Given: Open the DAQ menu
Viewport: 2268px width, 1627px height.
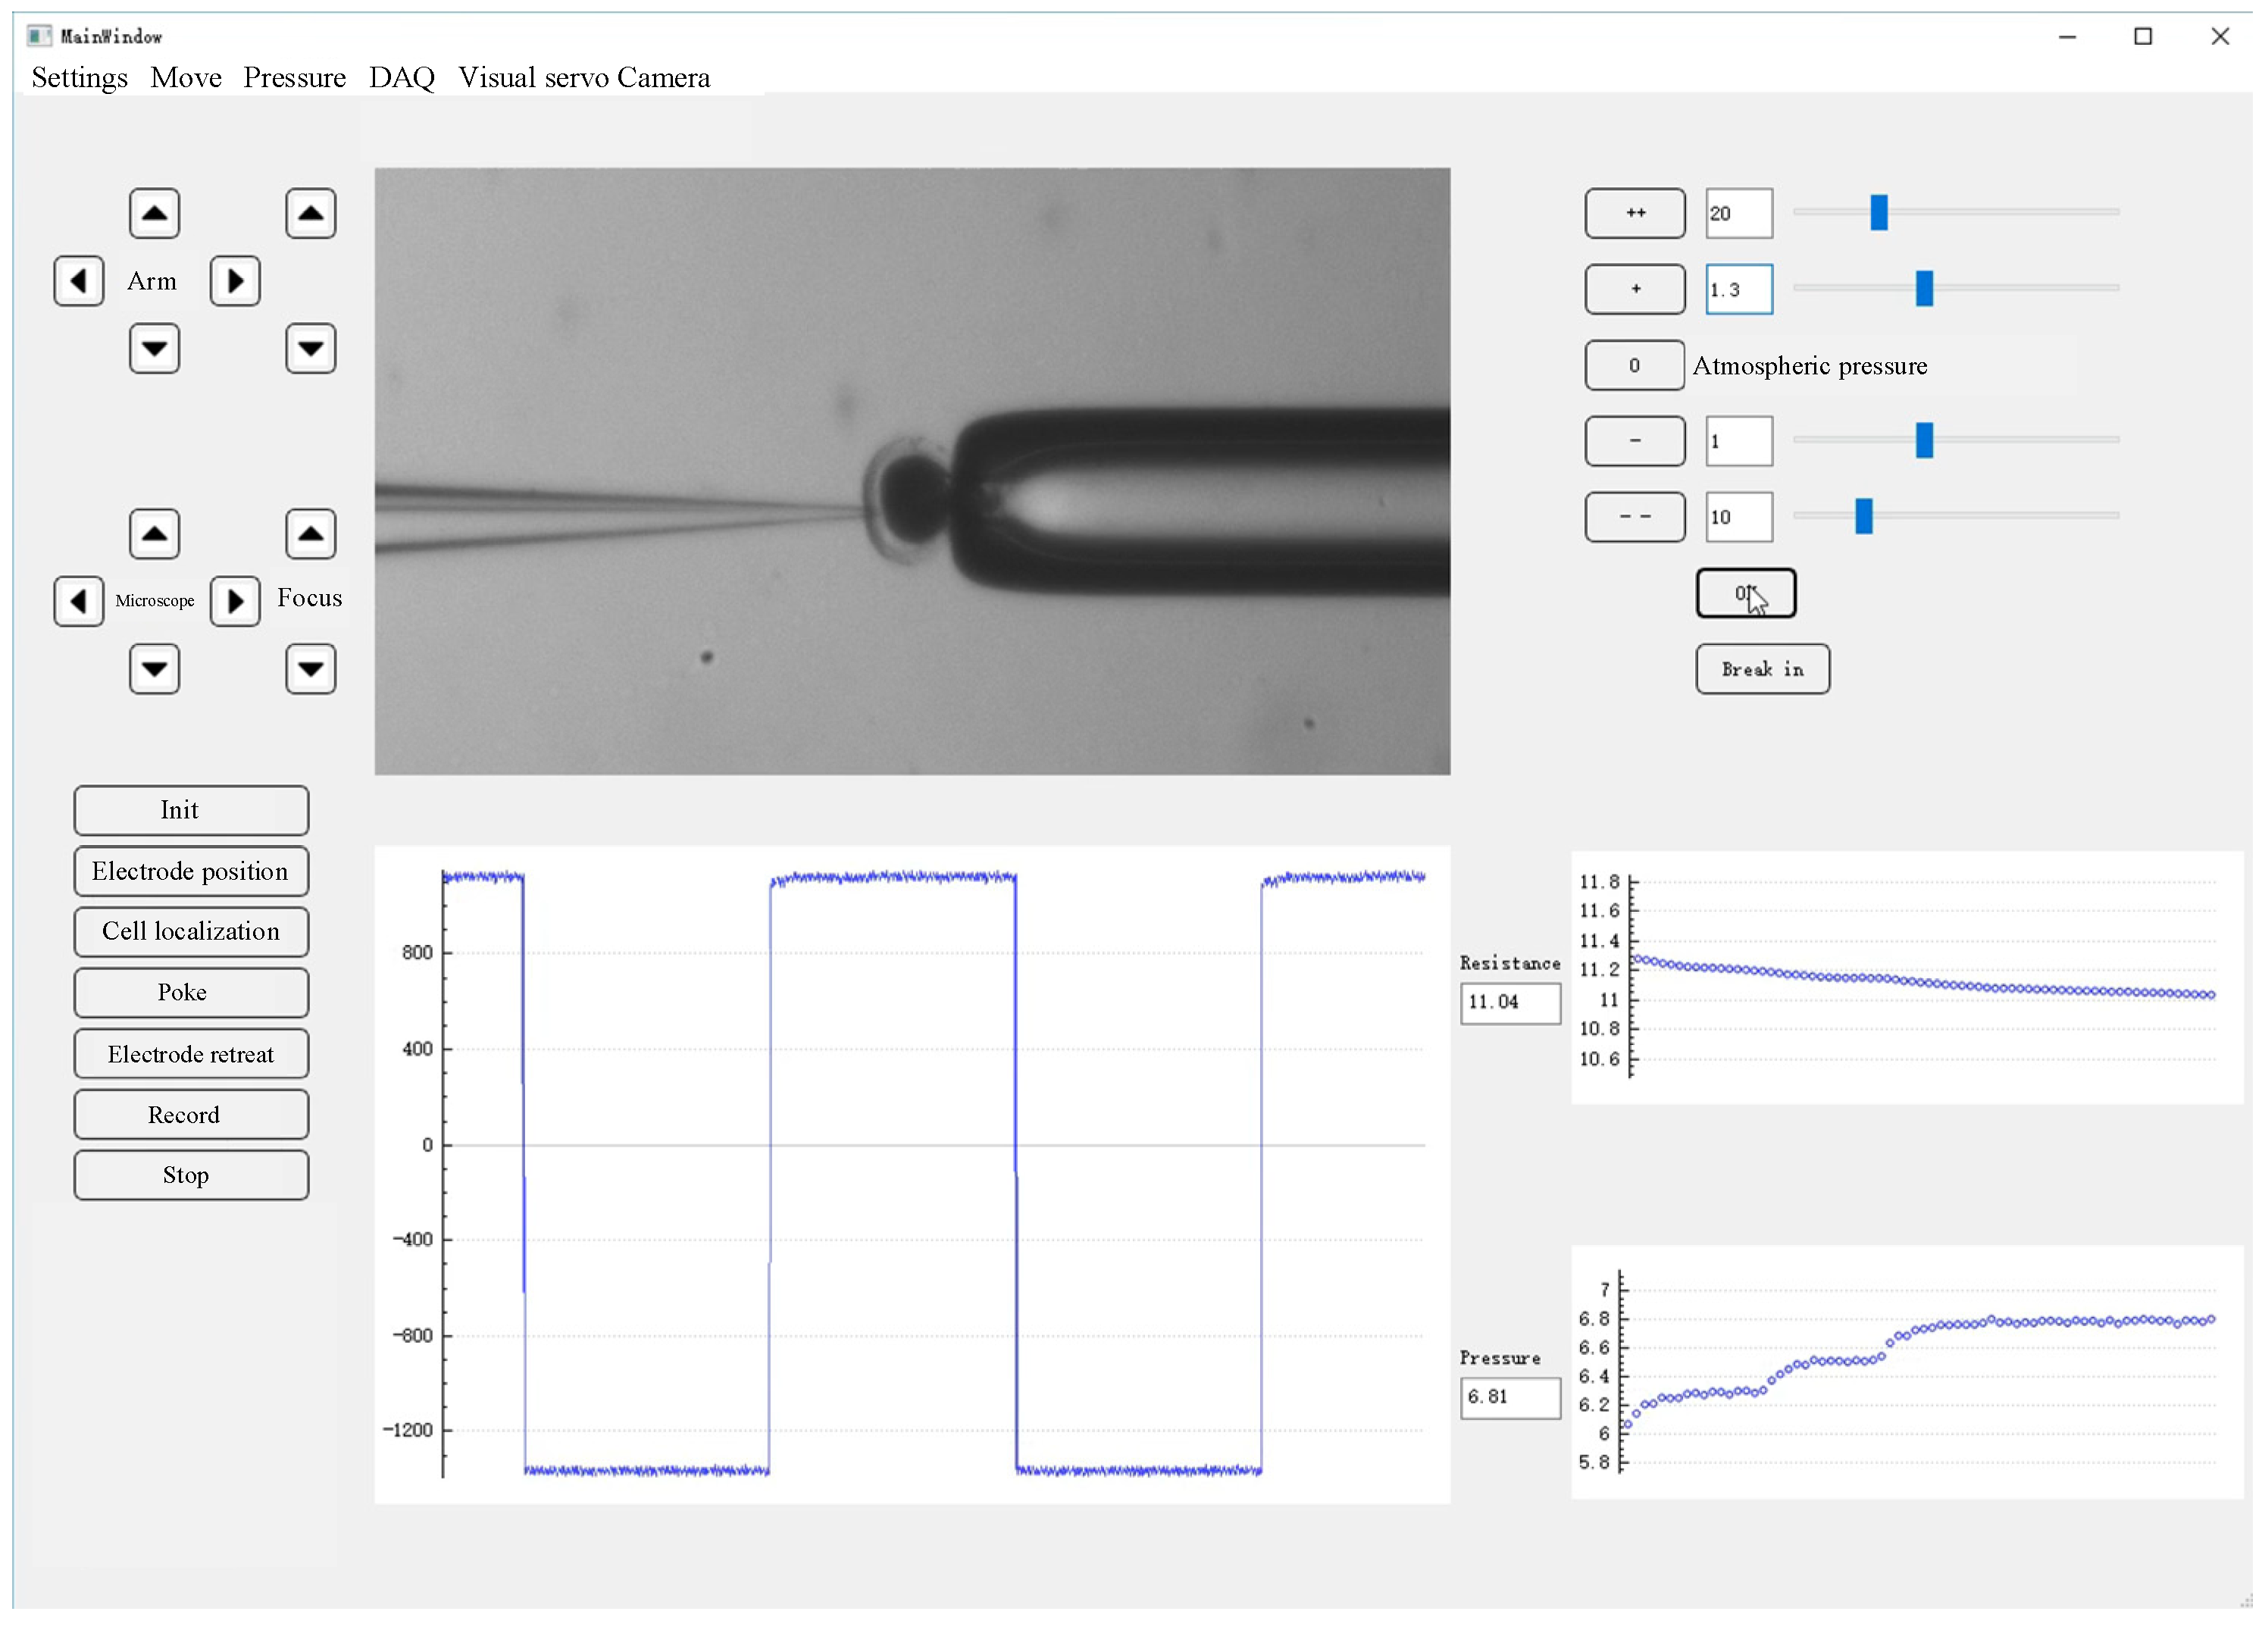Looking at the screenshot, I should click(402, 77).
